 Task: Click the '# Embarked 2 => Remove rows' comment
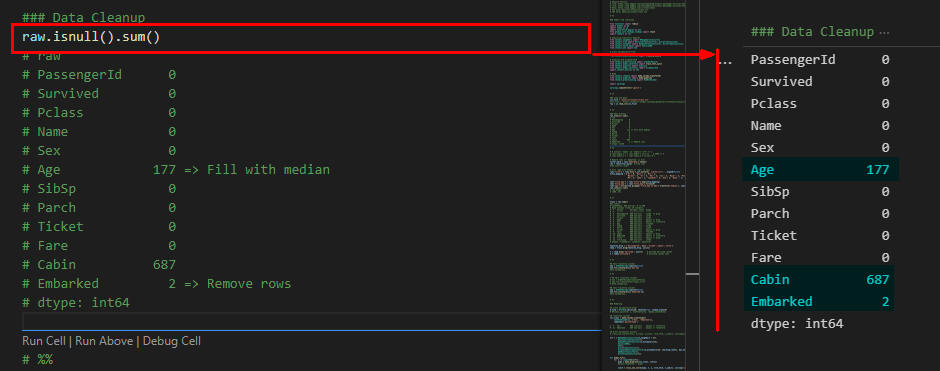[x=156, y=283]
